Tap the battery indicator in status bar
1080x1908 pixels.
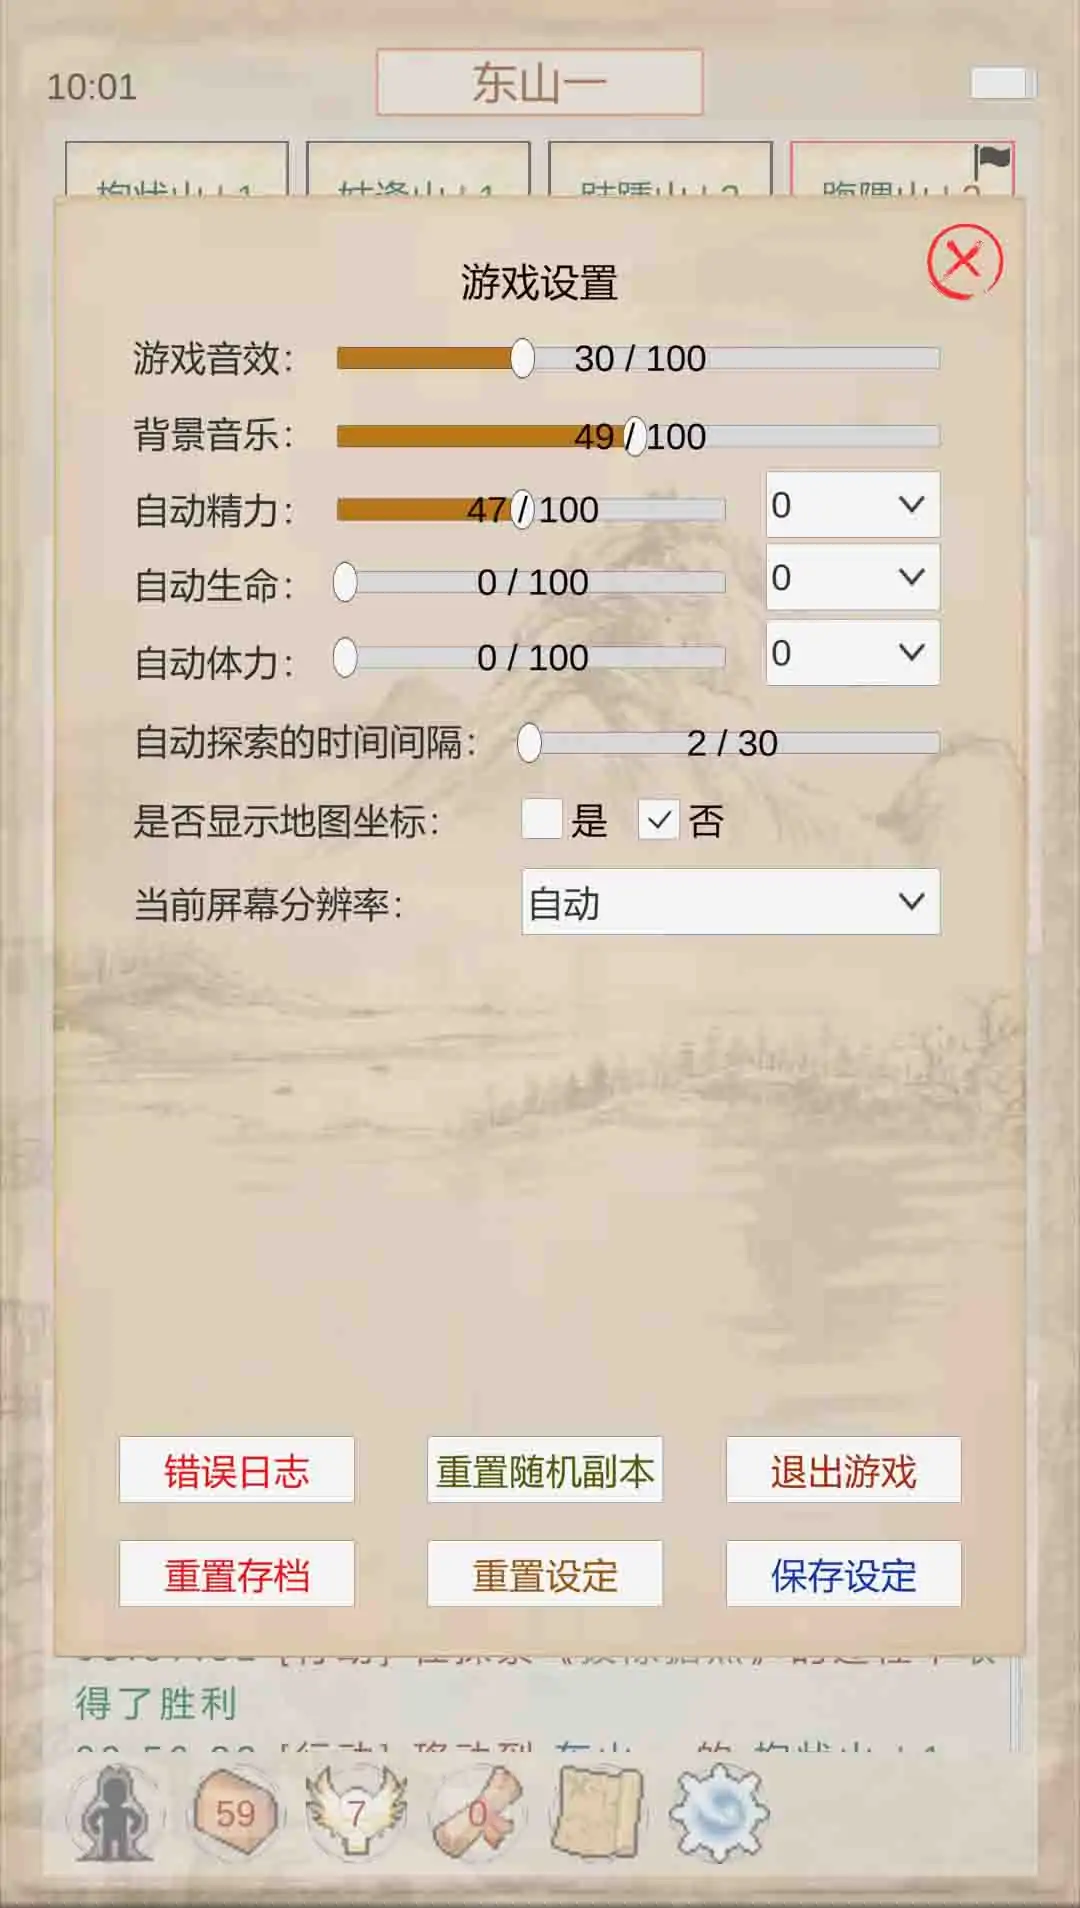[1002, 84]
